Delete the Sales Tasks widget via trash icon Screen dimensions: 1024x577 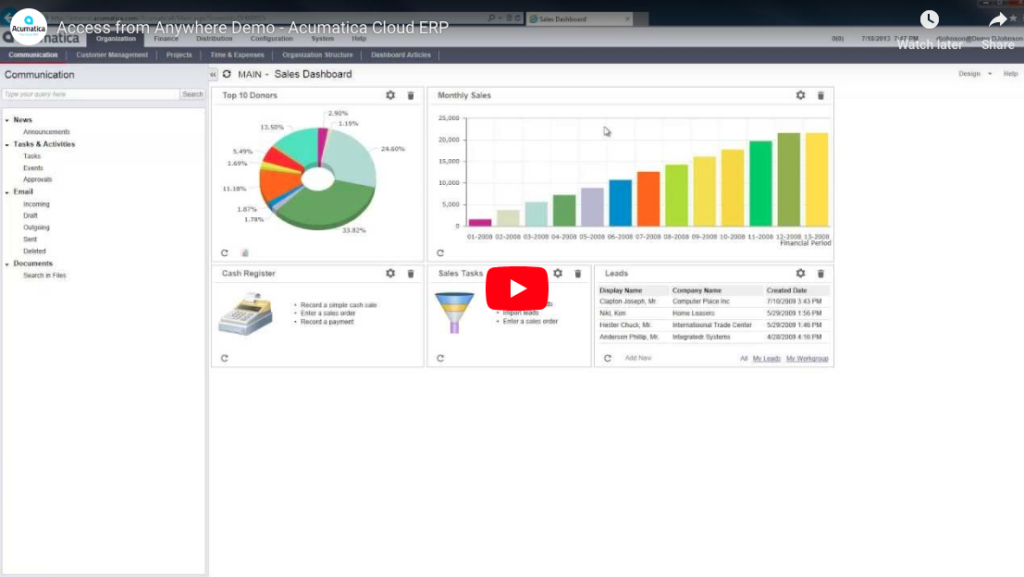tap(577, 273)
